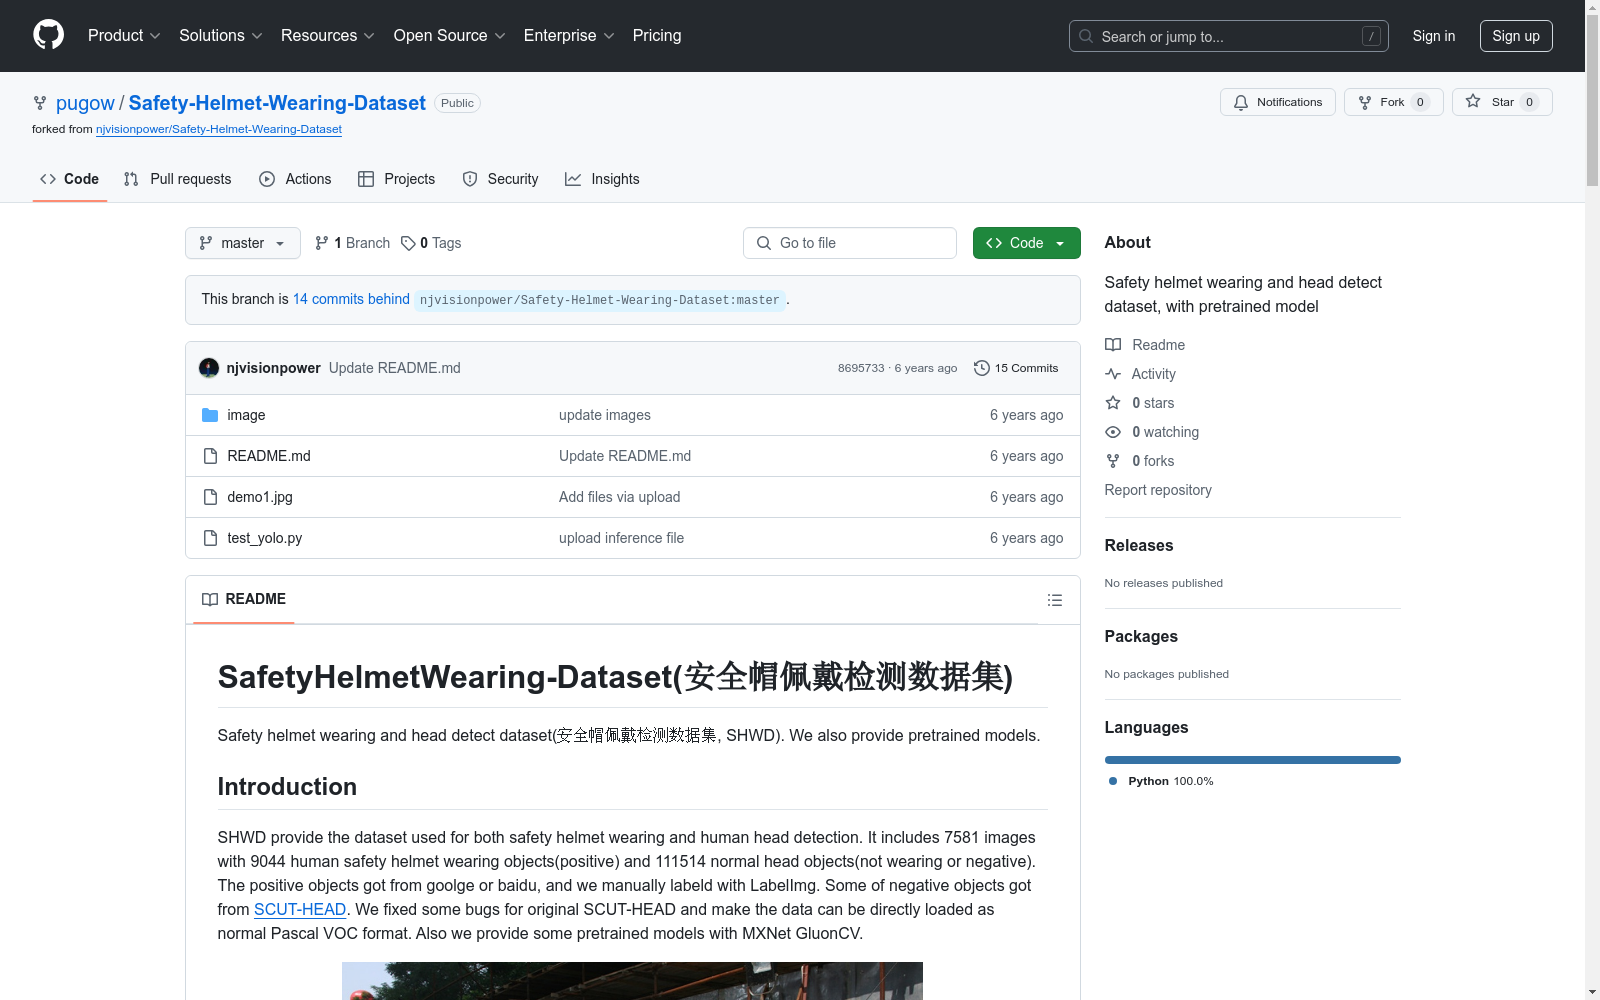
Task: Click README.md file icon
Action: [210, 456]
